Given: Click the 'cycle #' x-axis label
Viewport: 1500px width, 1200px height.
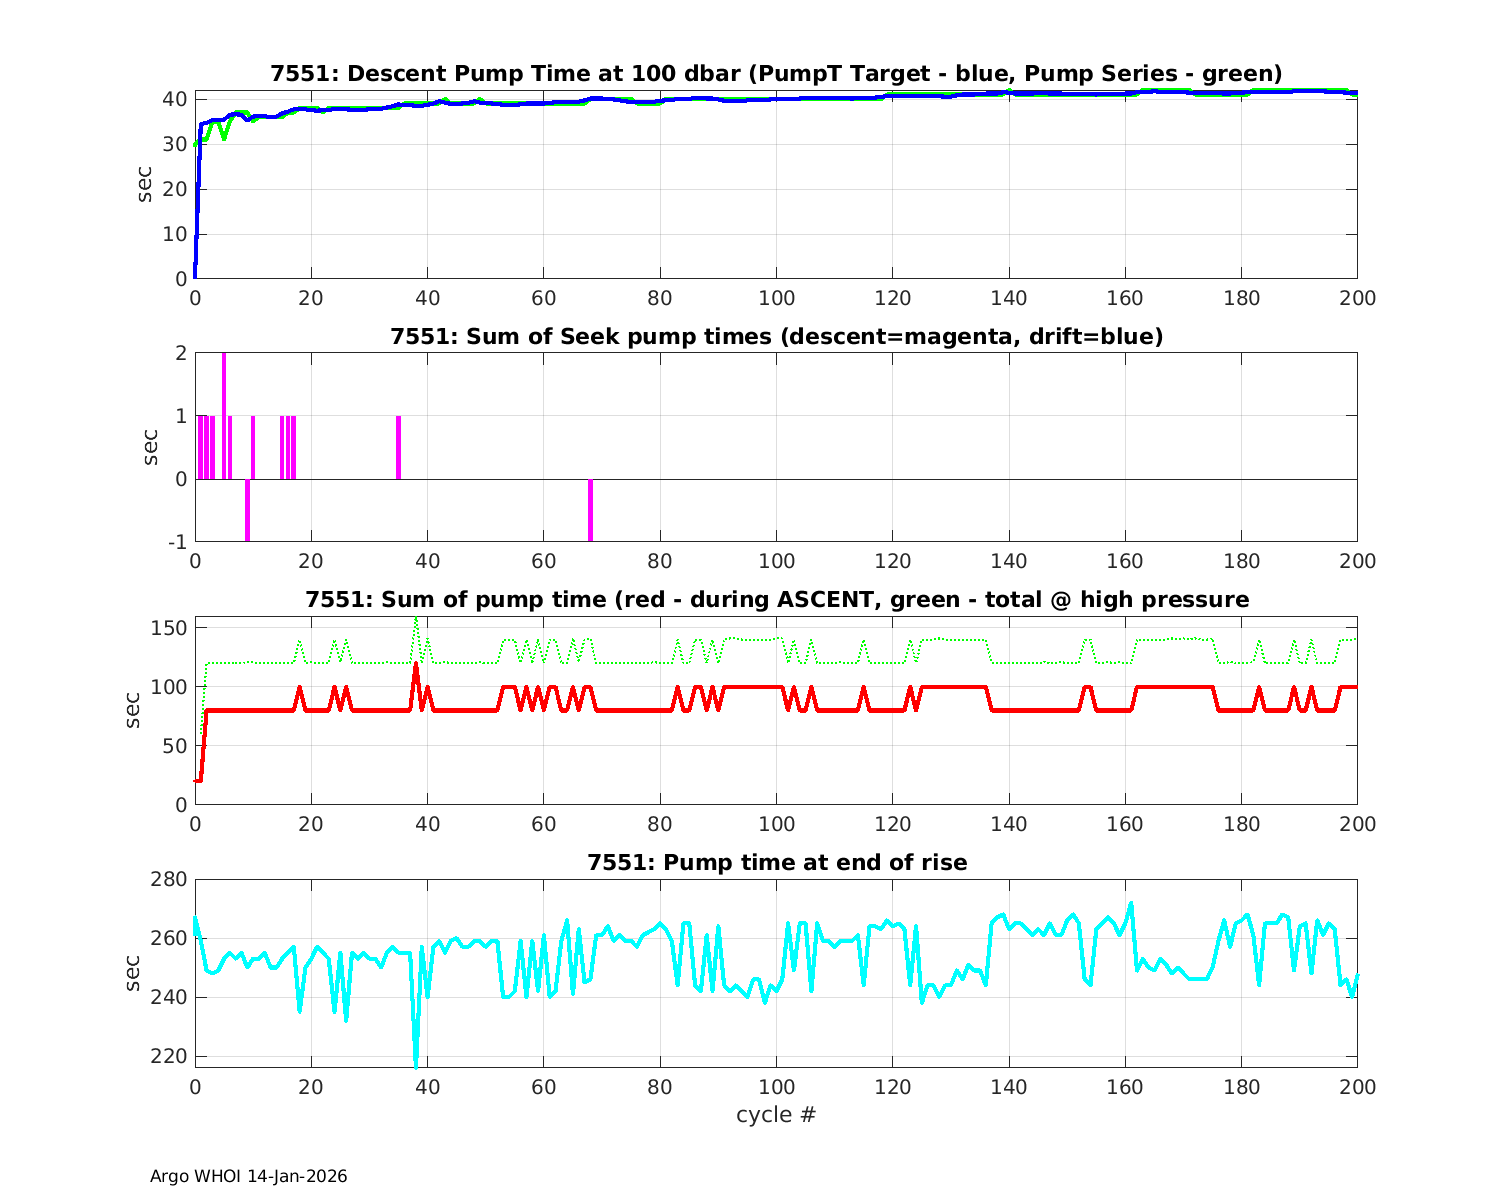Looking at the screenshot, I should 776,1114.
